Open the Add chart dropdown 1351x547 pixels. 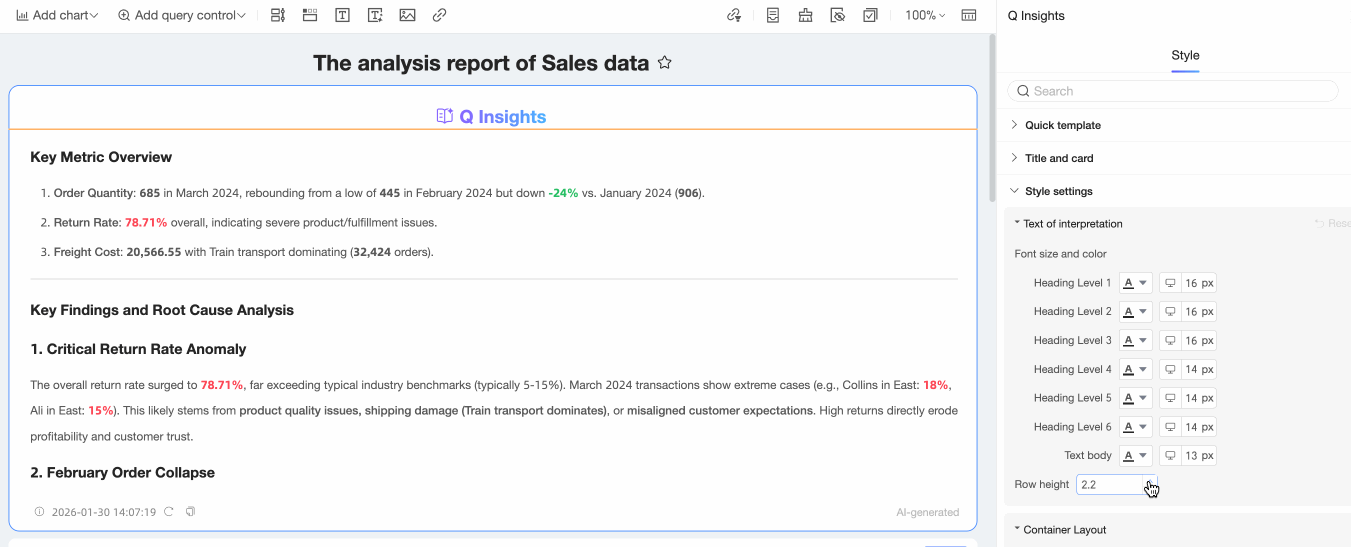[x=57, y=15]
